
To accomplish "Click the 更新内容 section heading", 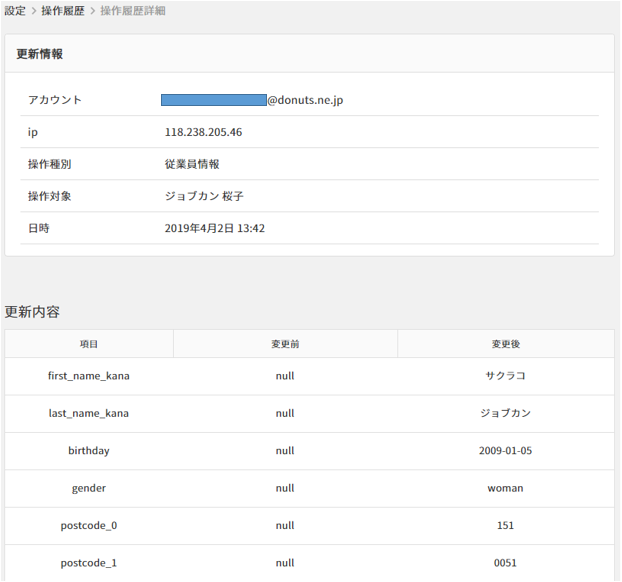I will (32, 312).
